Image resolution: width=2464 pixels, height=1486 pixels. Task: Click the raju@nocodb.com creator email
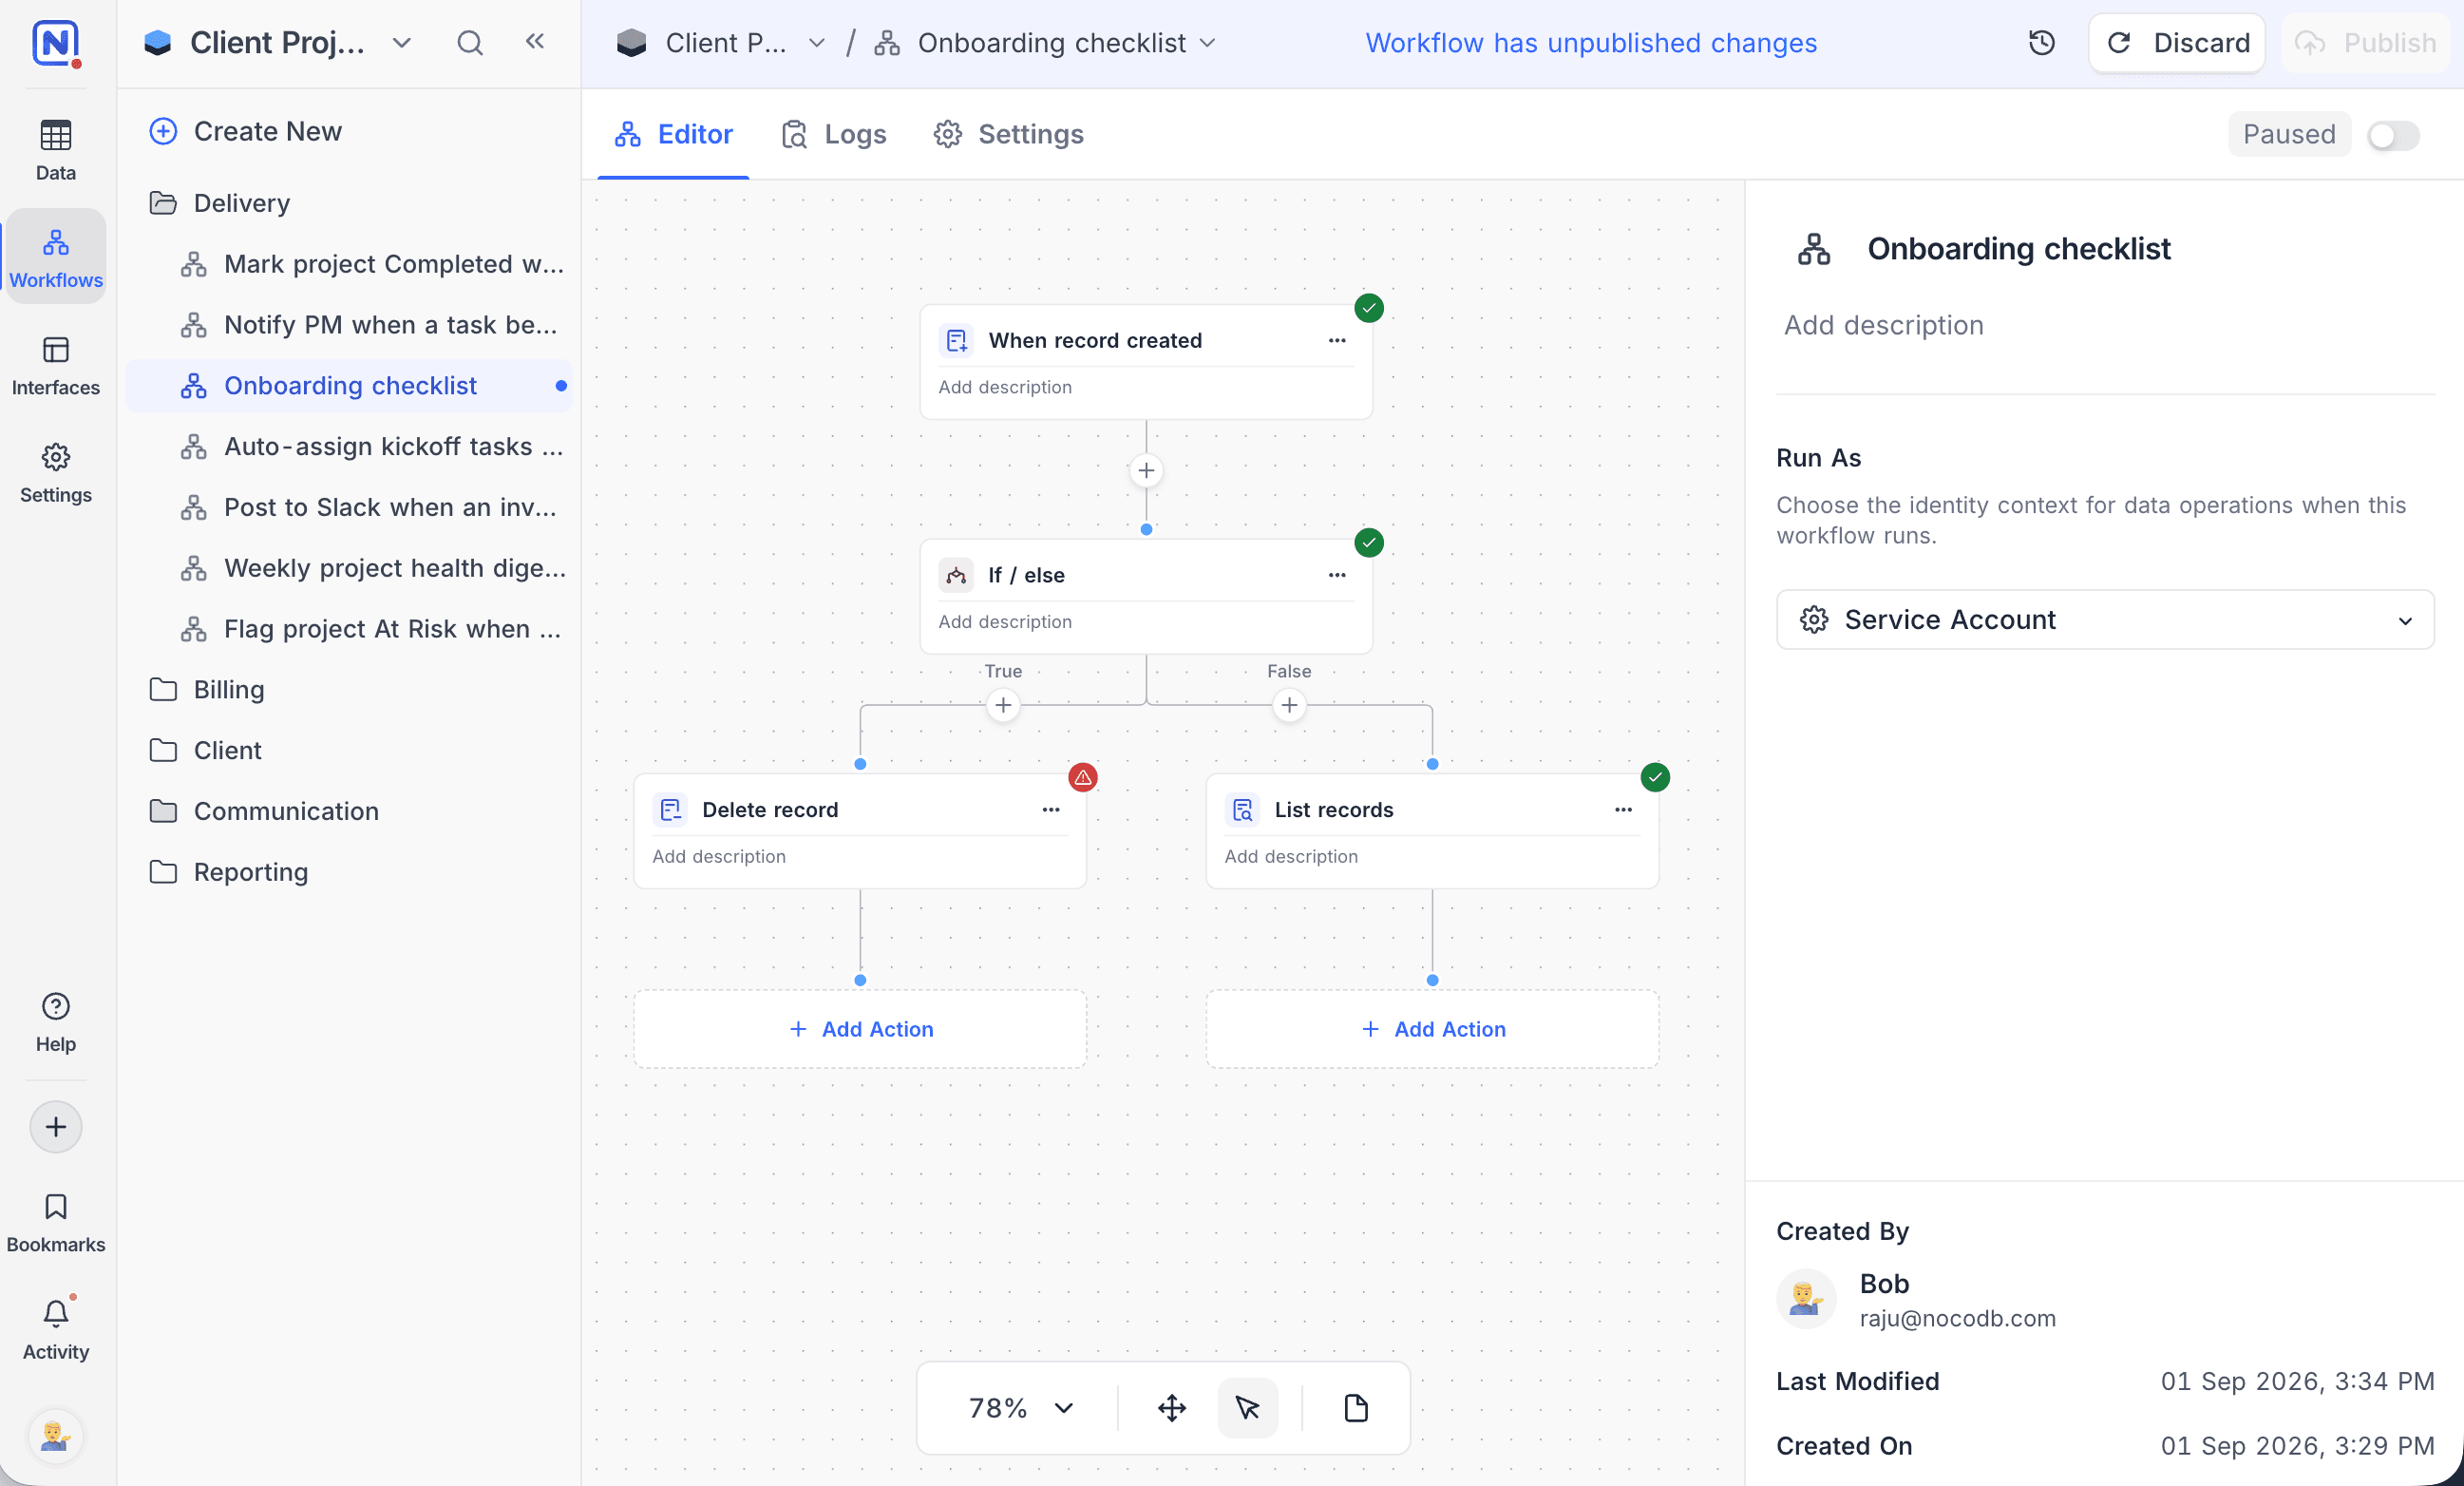[1957, 1319]
